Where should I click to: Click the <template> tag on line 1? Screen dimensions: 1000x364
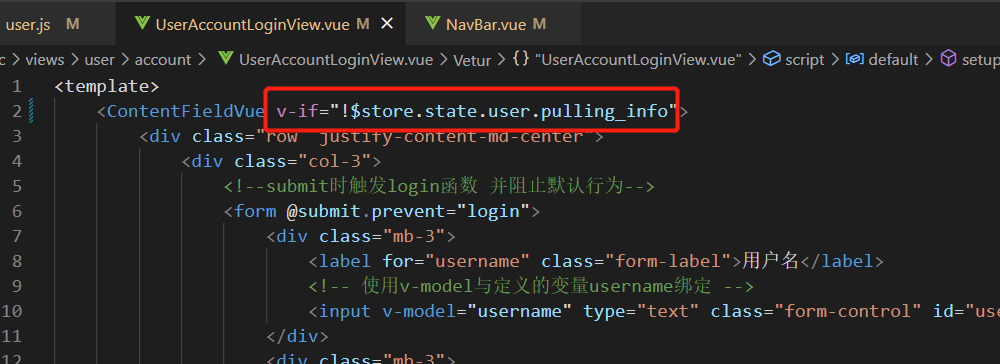click(x=107, y=86)
